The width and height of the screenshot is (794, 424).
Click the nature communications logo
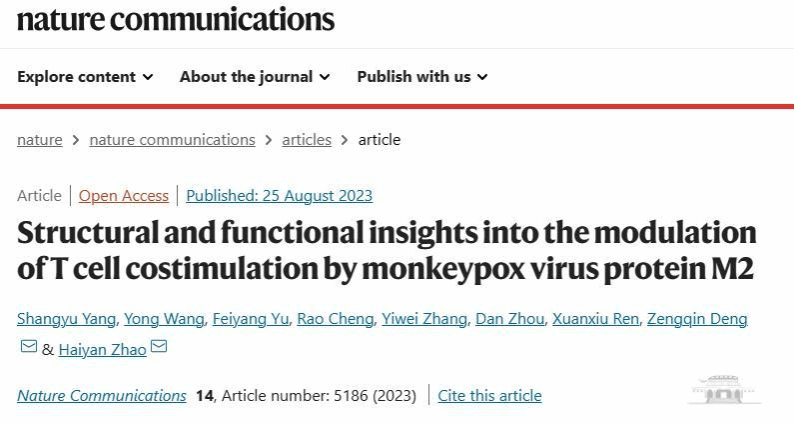coord(175,19)
